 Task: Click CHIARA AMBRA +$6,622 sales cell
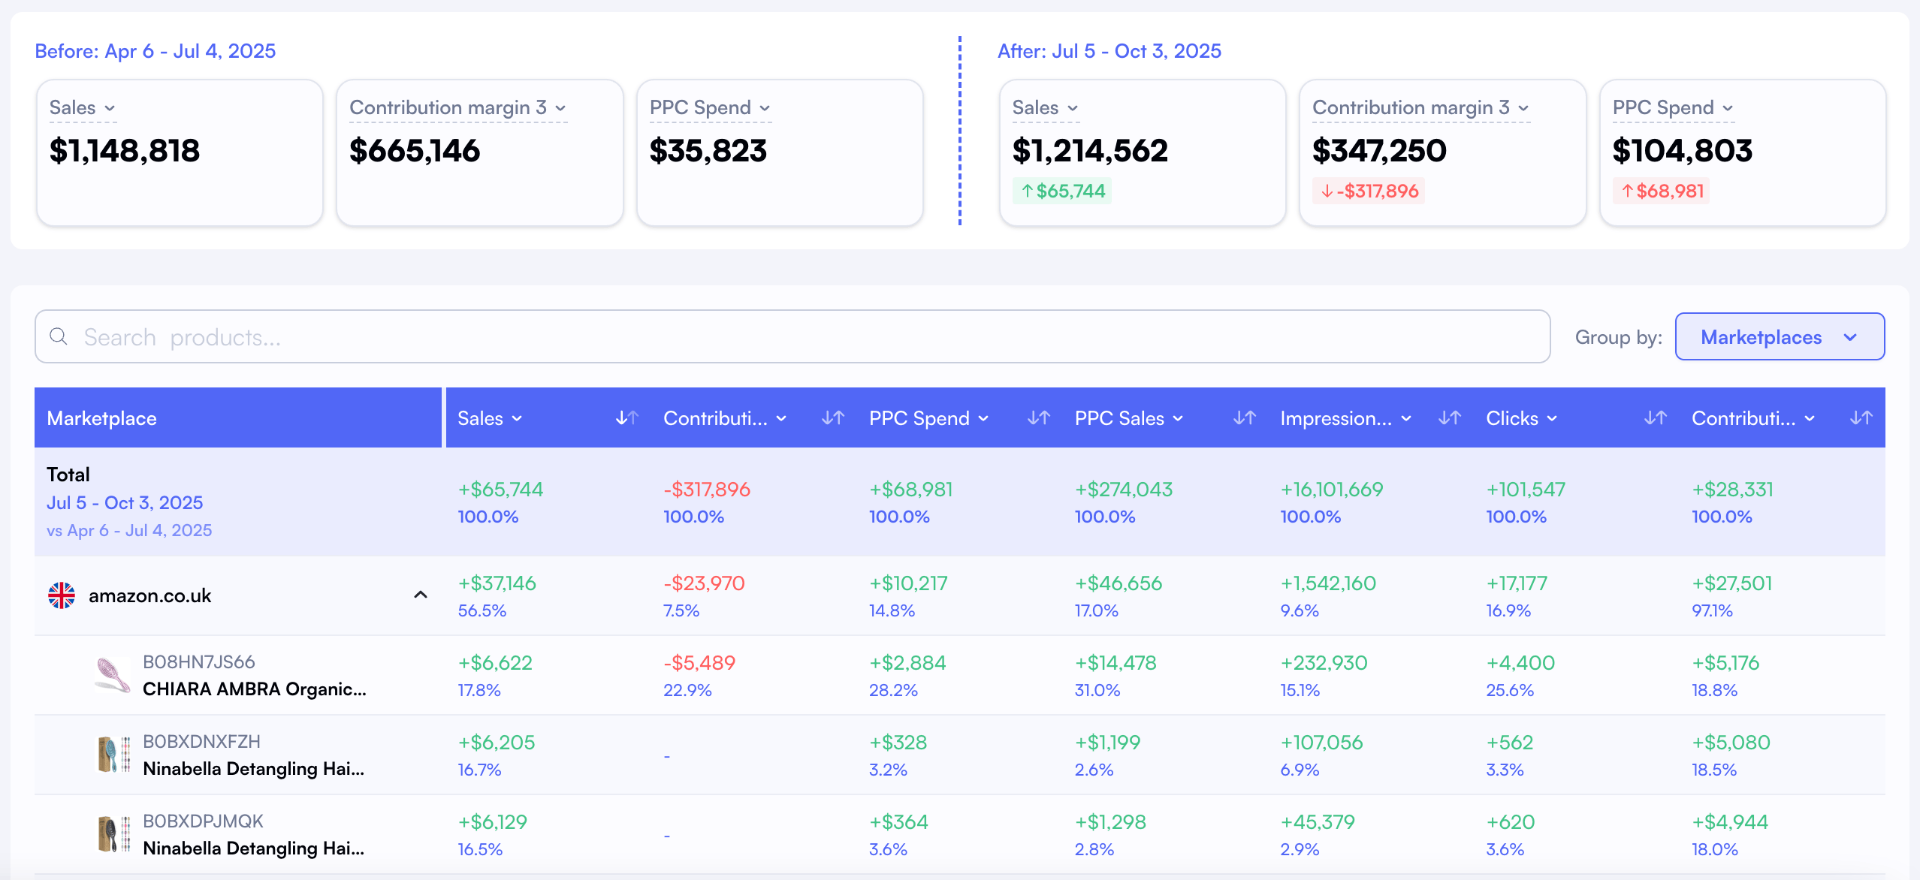pos(495,663)
